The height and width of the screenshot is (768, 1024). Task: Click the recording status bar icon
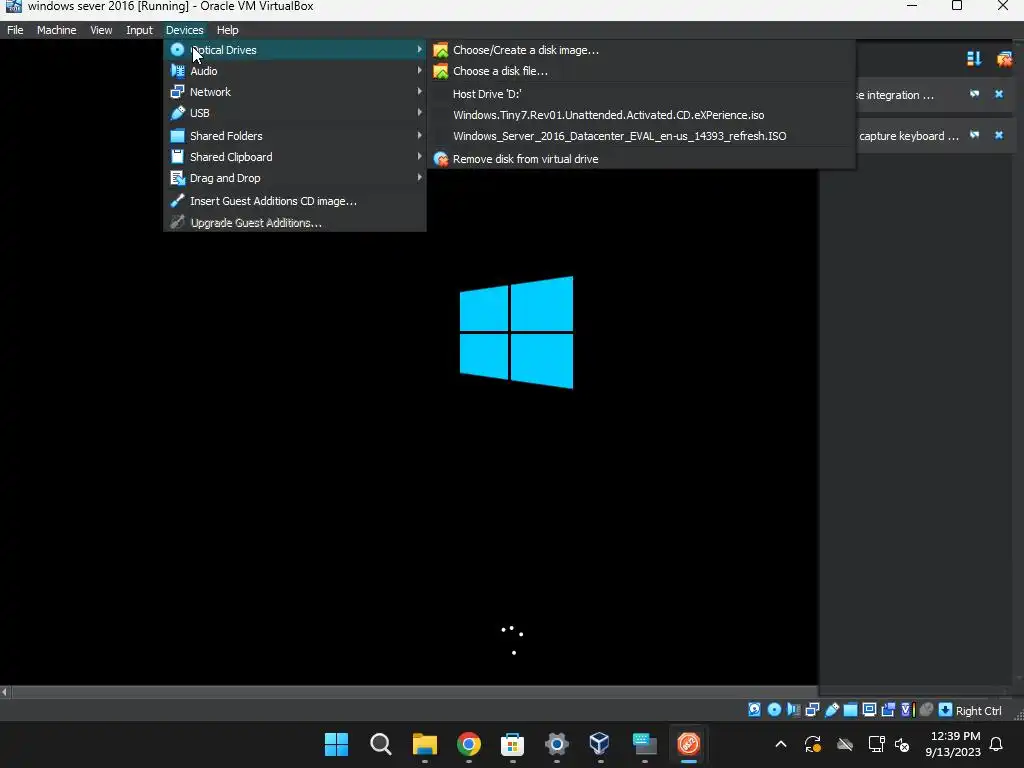[888, 710]
